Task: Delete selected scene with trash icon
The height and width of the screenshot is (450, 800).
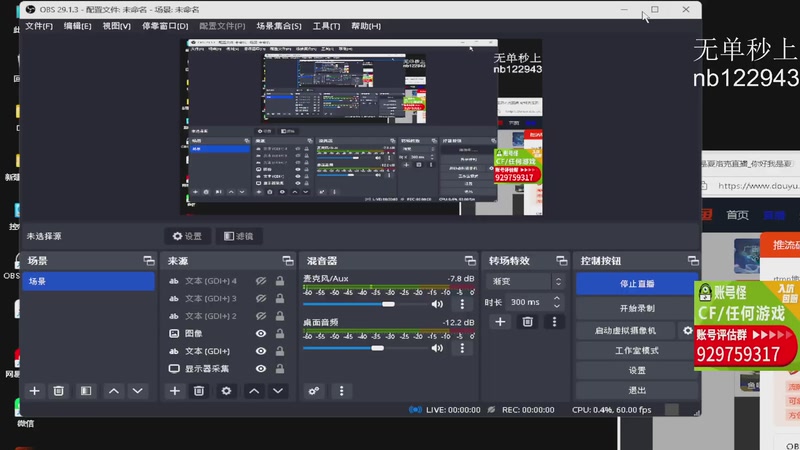Action: click(x=59, y=391)
